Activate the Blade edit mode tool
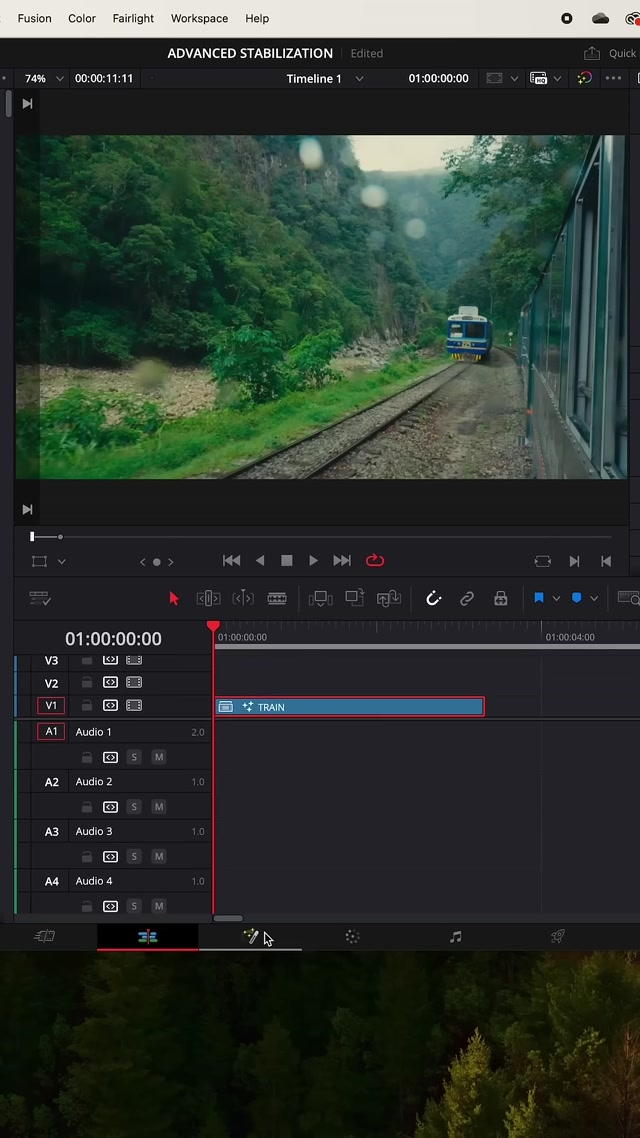Viewport: 640px width, 1138px height. pyautogui.click(x=277, y=598)
